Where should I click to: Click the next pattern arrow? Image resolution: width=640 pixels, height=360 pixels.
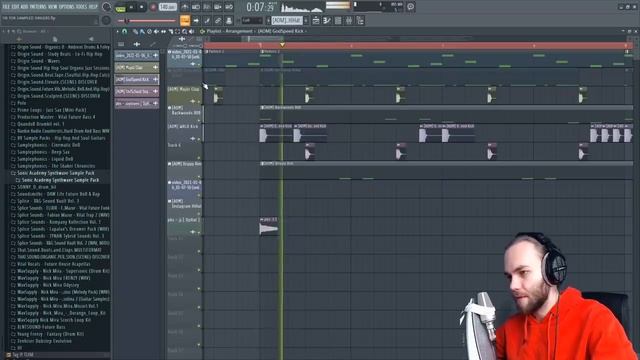click(306, 20)
